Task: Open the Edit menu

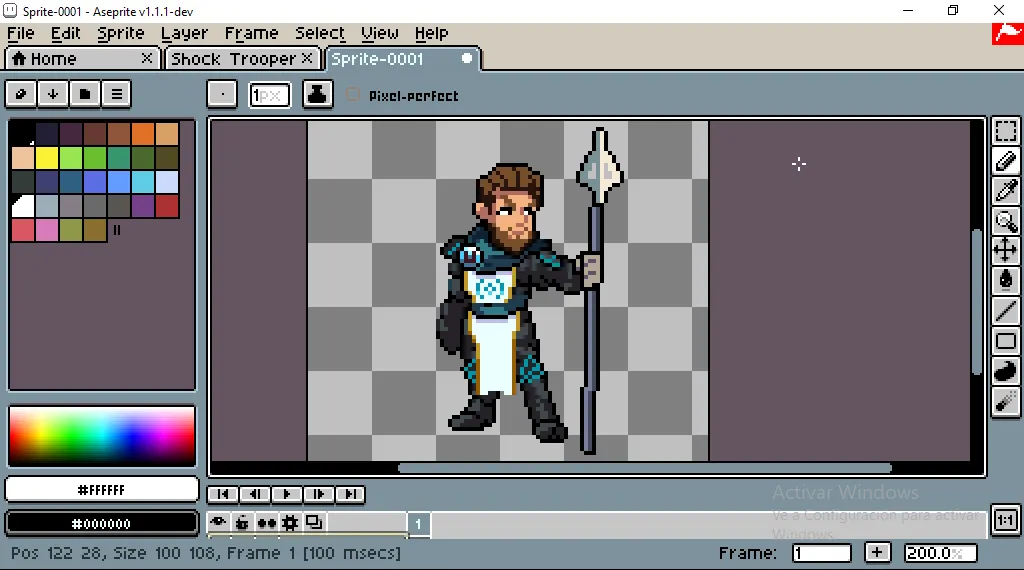Action: click(66, 33)
